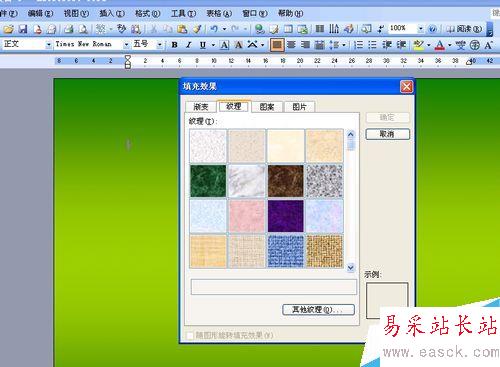Open the font size dropdown showing 五号
Screen dimensions: 500x367
(x=160, y=44)
